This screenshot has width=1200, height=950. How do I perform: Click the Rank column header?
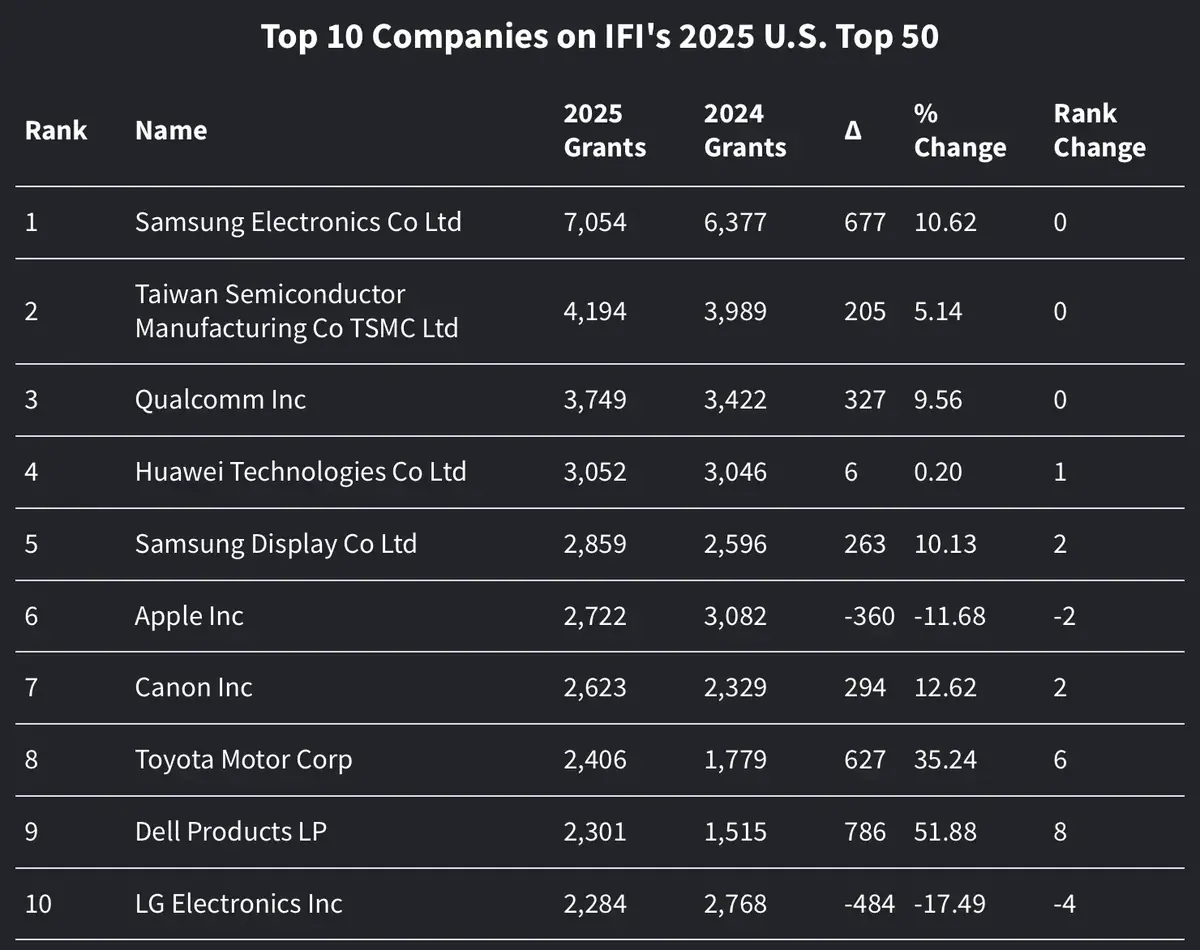click(x=56, y=131)
